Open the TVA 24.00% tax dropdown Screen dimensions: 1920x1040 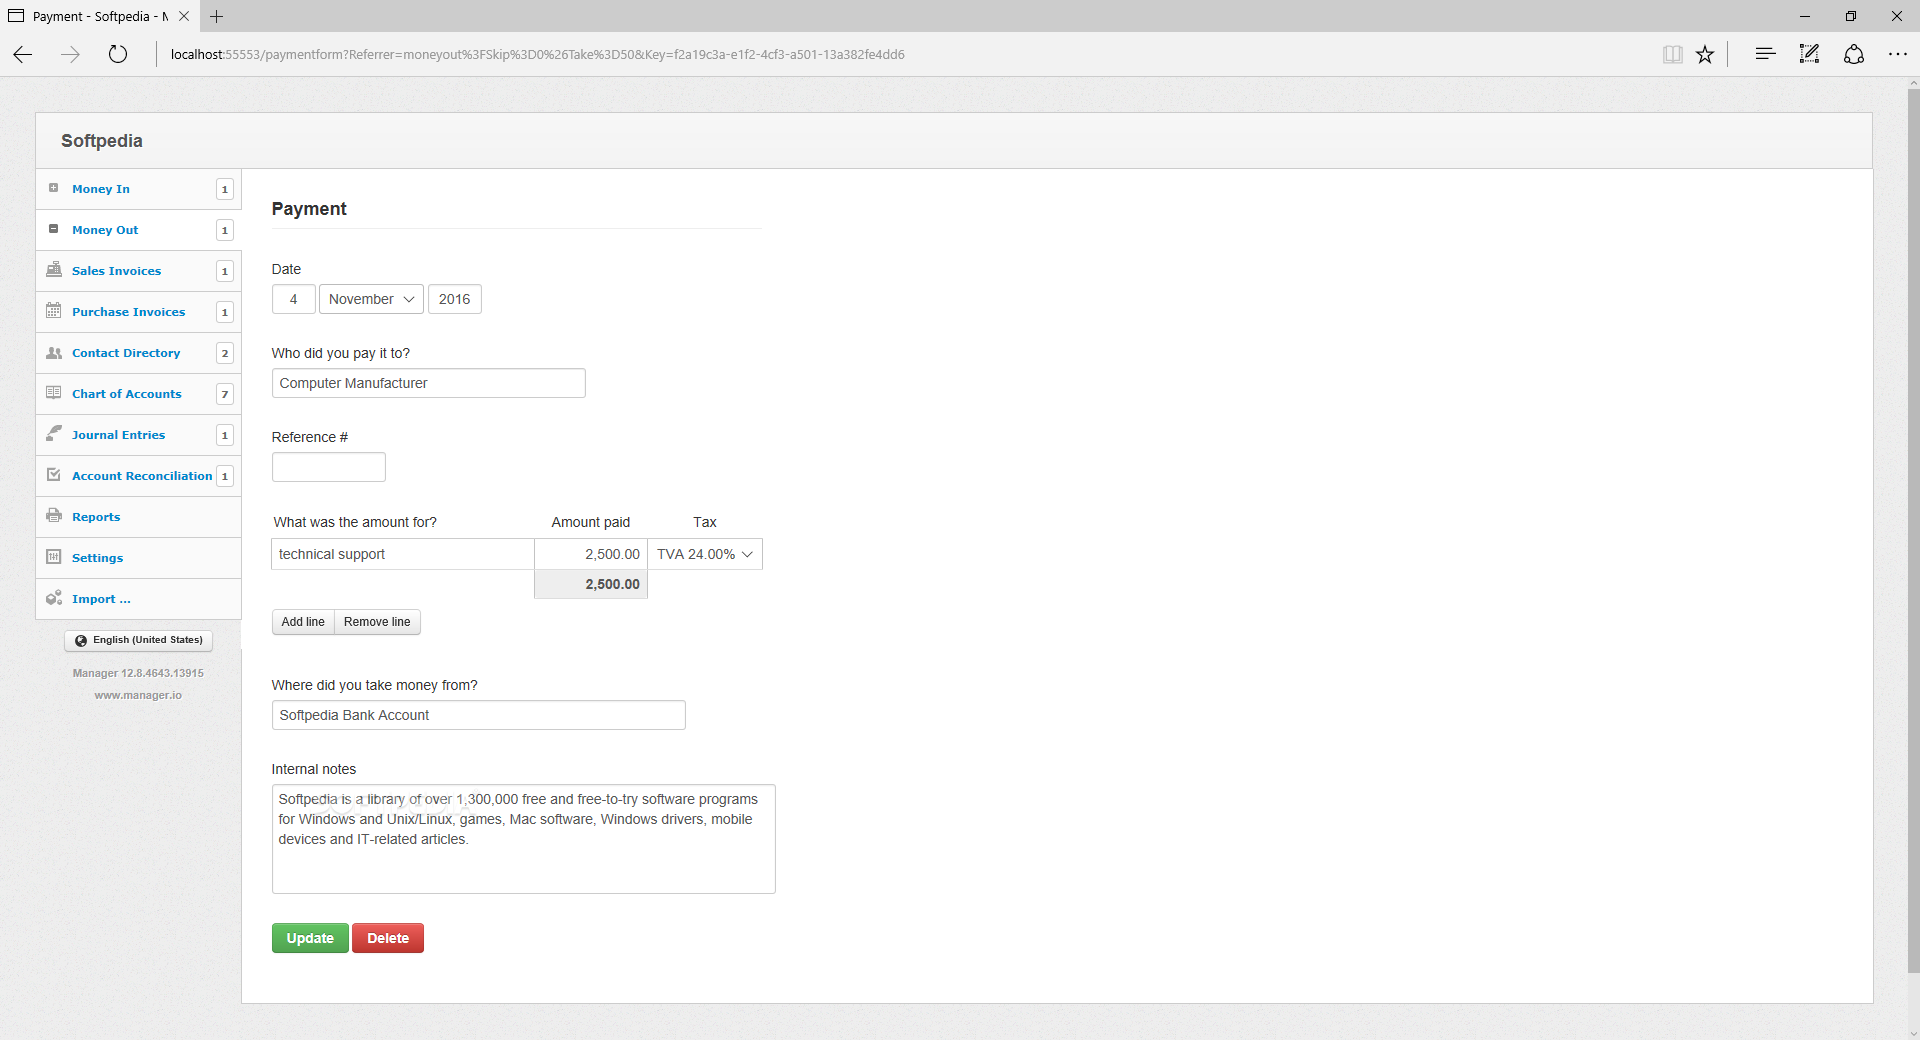click(705, 554)
